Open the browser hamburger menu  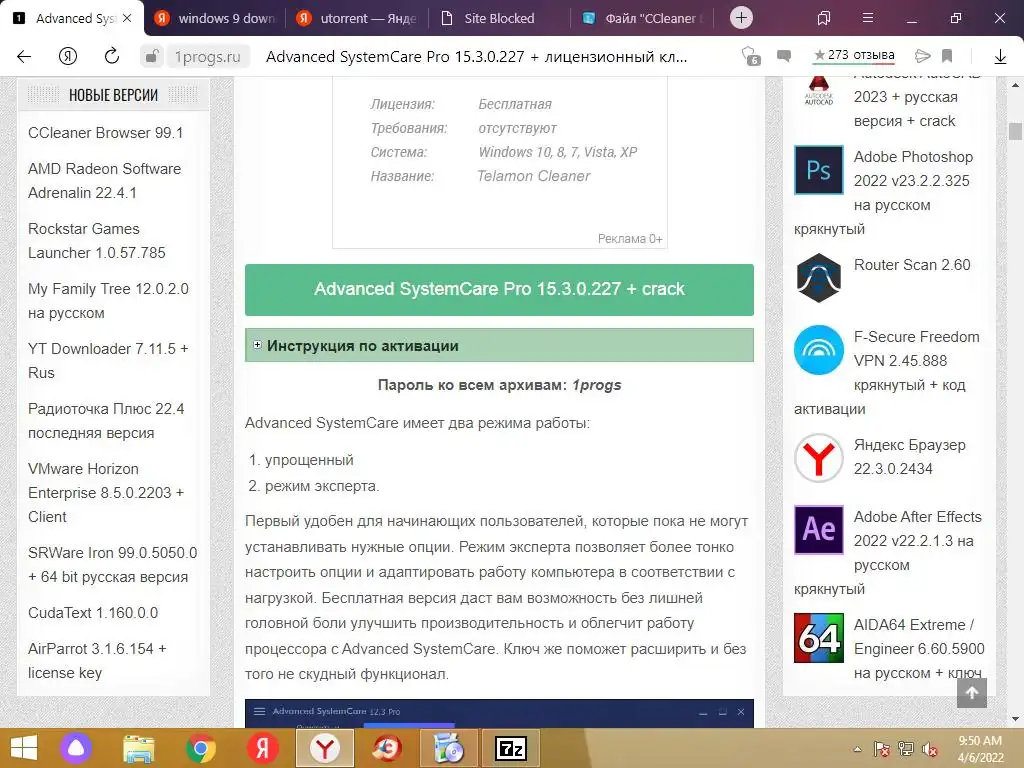click(x=867, y=18)
